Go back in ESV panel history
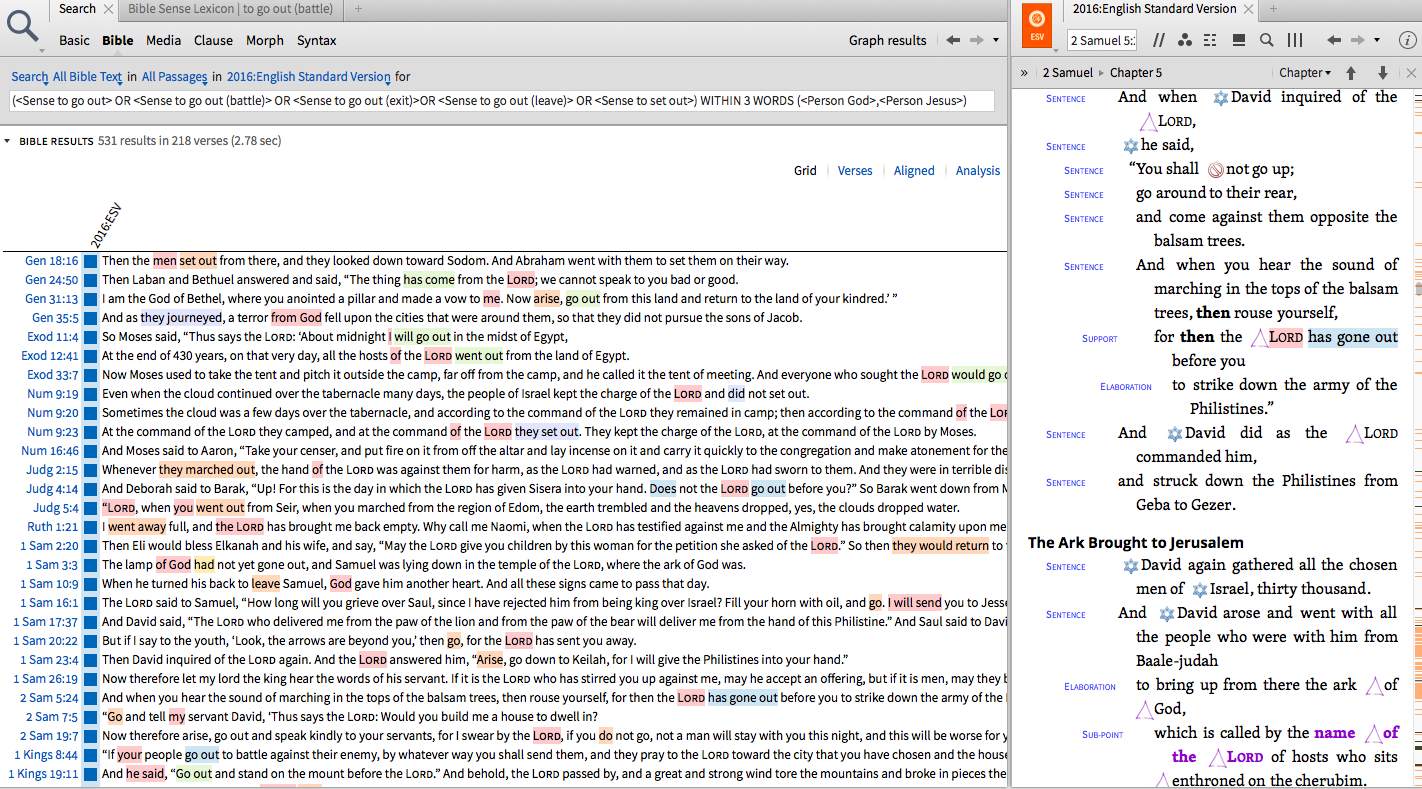 coord(1333,40)
